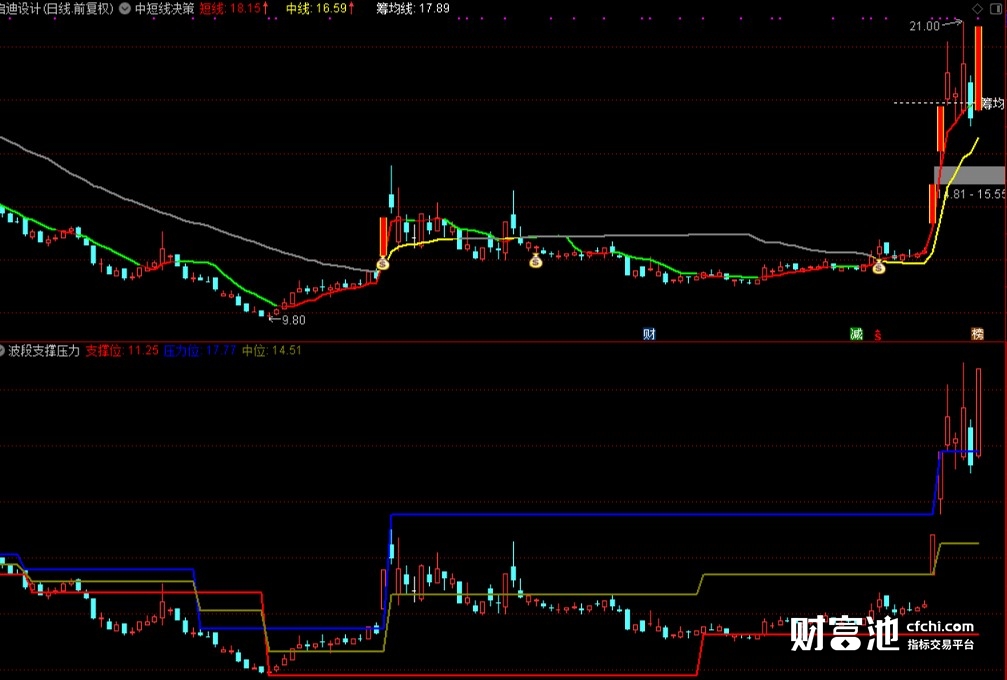Viewport: 1007px width, 680px height.
Task: Open the dropdown arrow beside 中短线决策
Action: click(x=125, y=9)
